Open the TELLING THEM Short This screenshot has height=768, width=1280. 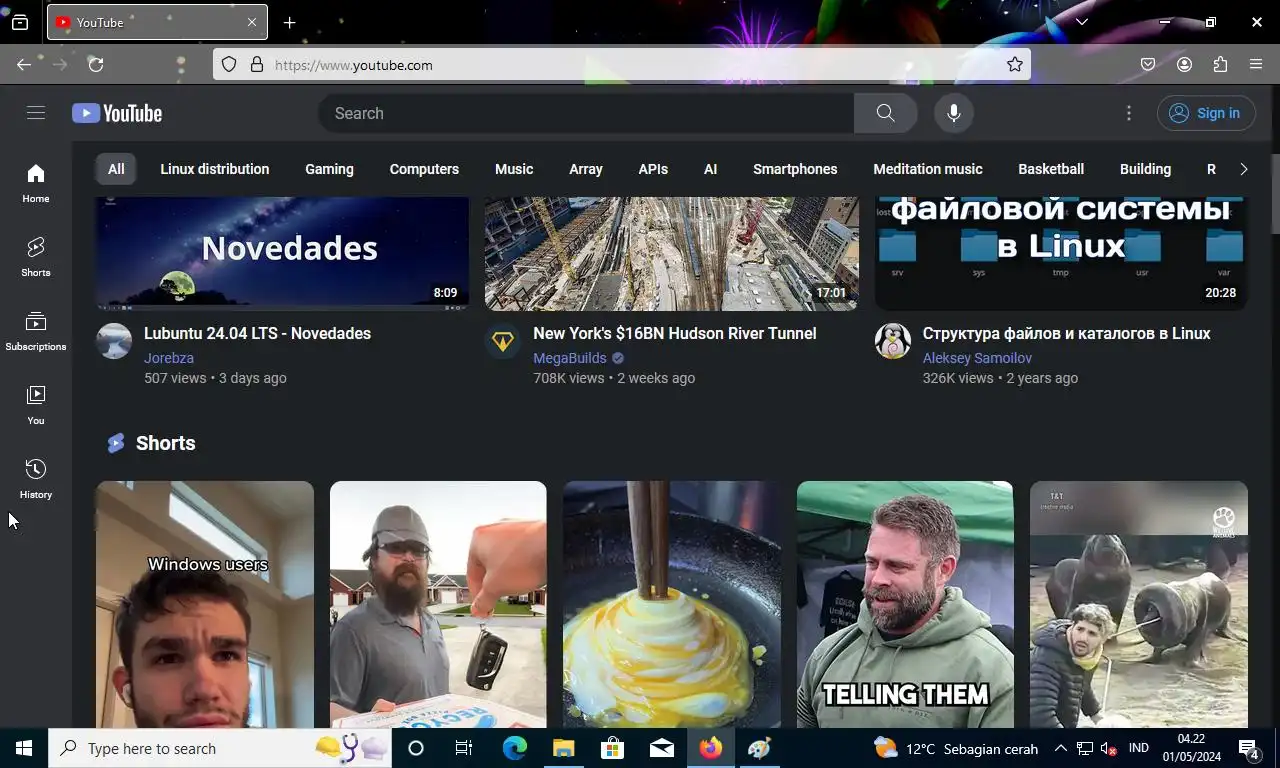pyautogui.click(x=905, y=604)
